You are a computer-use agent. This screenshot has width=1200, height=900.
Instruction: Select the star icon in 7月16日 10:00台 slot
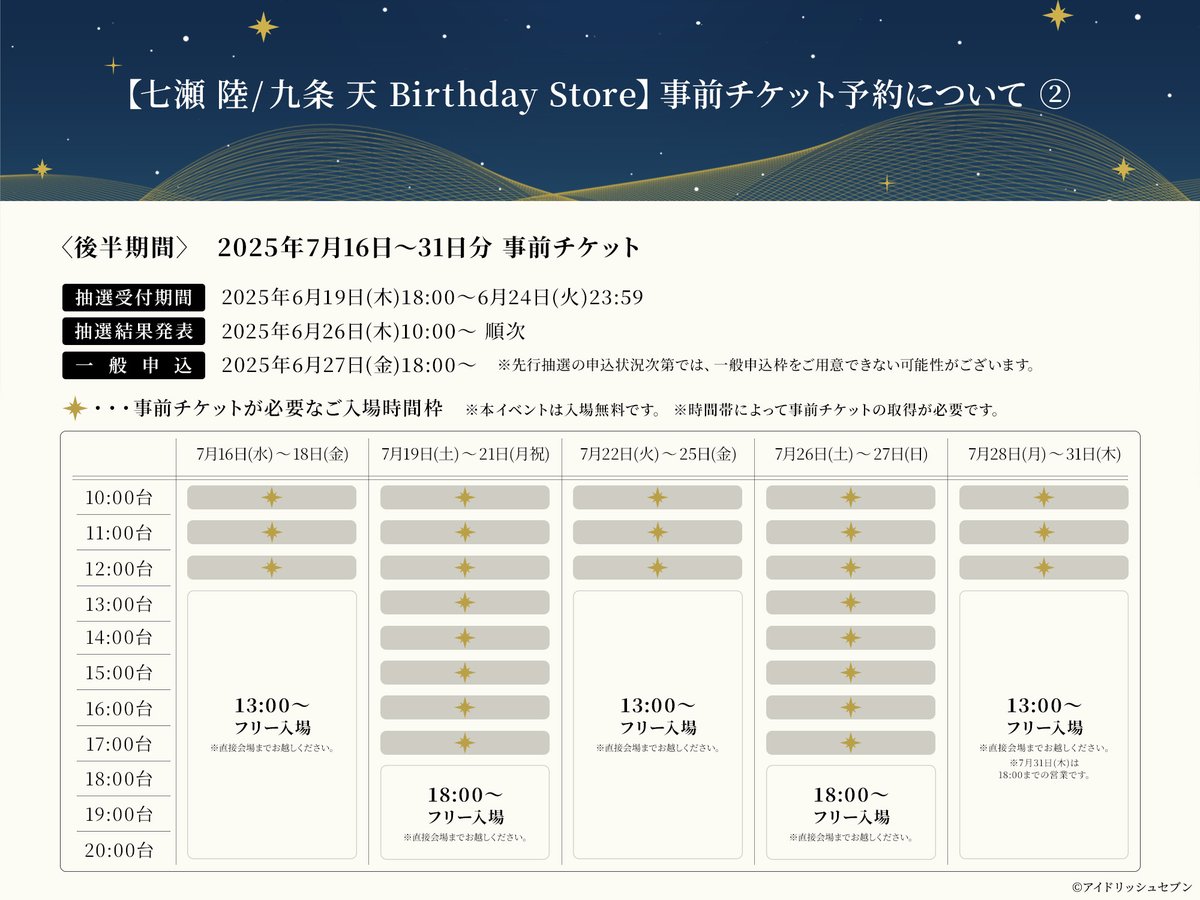coord(270,497)
